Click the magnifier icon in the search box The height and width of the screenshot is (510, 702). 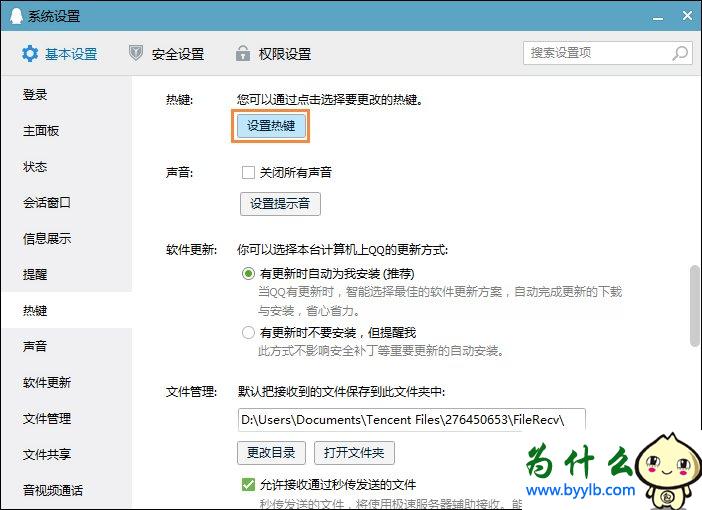click(680, 53)
